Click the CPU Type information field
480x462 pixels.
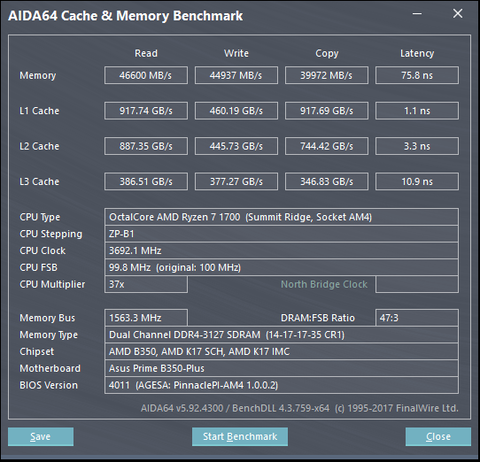click(x=281, y=217)
